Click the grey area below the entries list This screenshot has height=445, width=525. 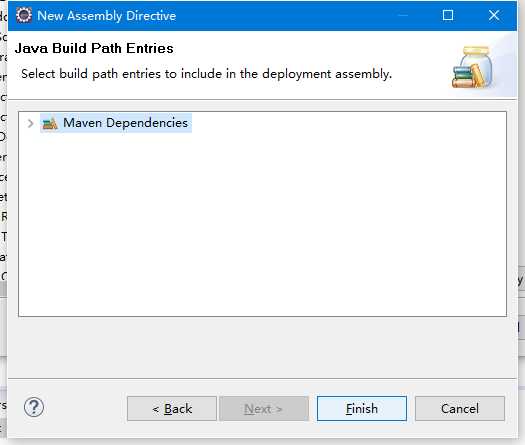point(262,347)
